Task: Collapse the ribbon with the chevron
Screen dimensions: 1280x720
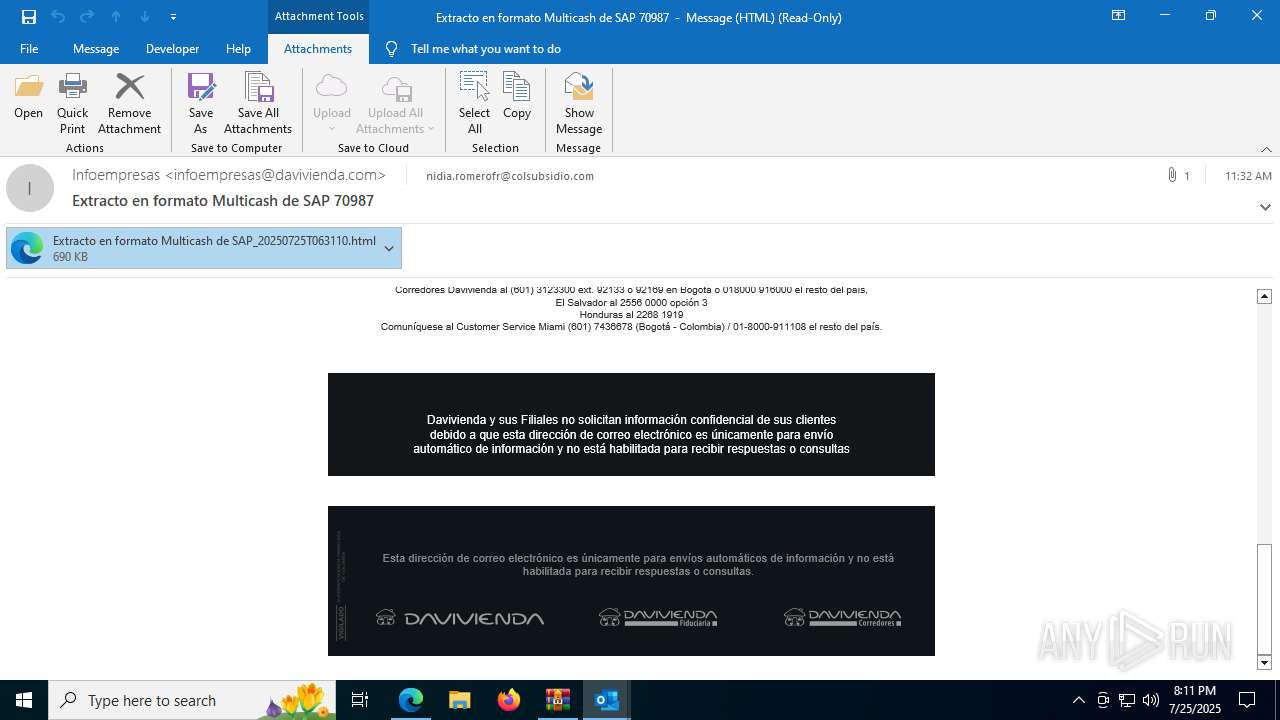Action: (1266, 149)
